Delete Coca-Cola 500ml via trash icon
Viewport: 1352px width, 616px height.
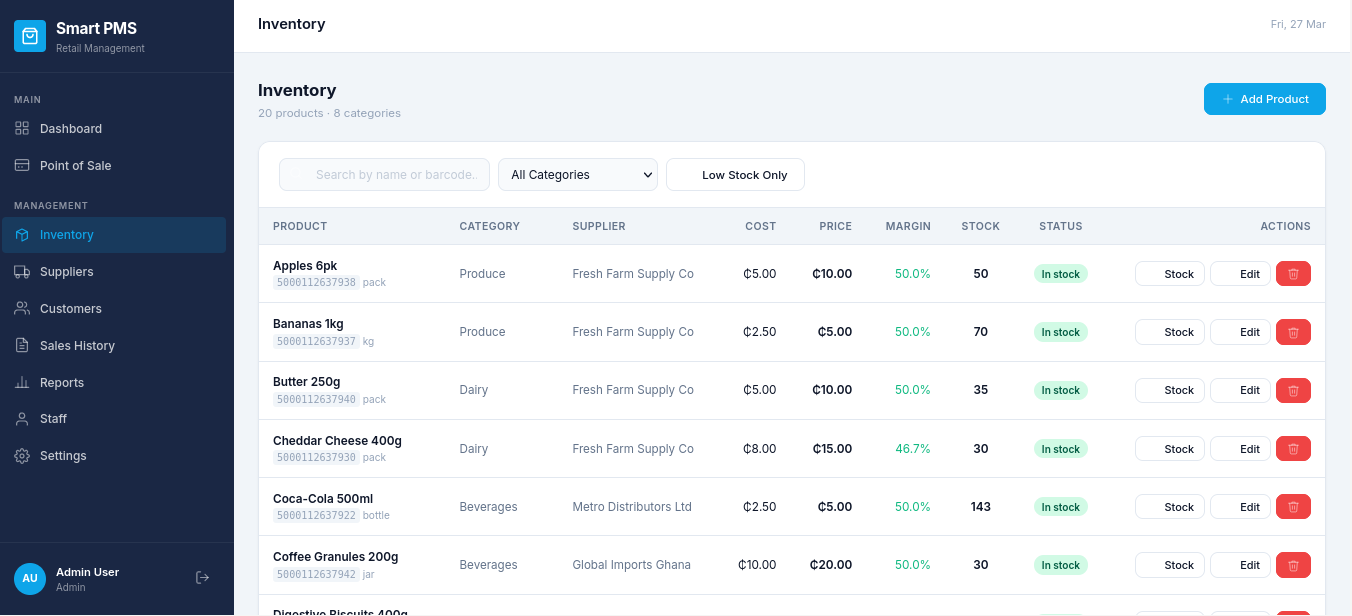(x=1292, y=506)
